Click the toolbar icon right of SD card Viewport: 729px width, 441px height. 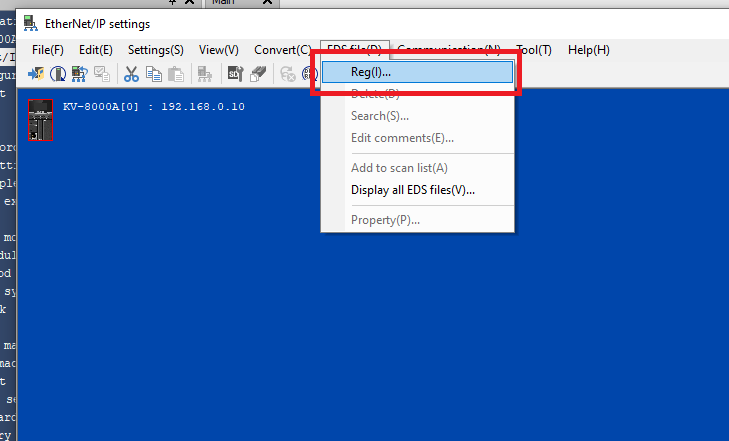tap(257, 73)
